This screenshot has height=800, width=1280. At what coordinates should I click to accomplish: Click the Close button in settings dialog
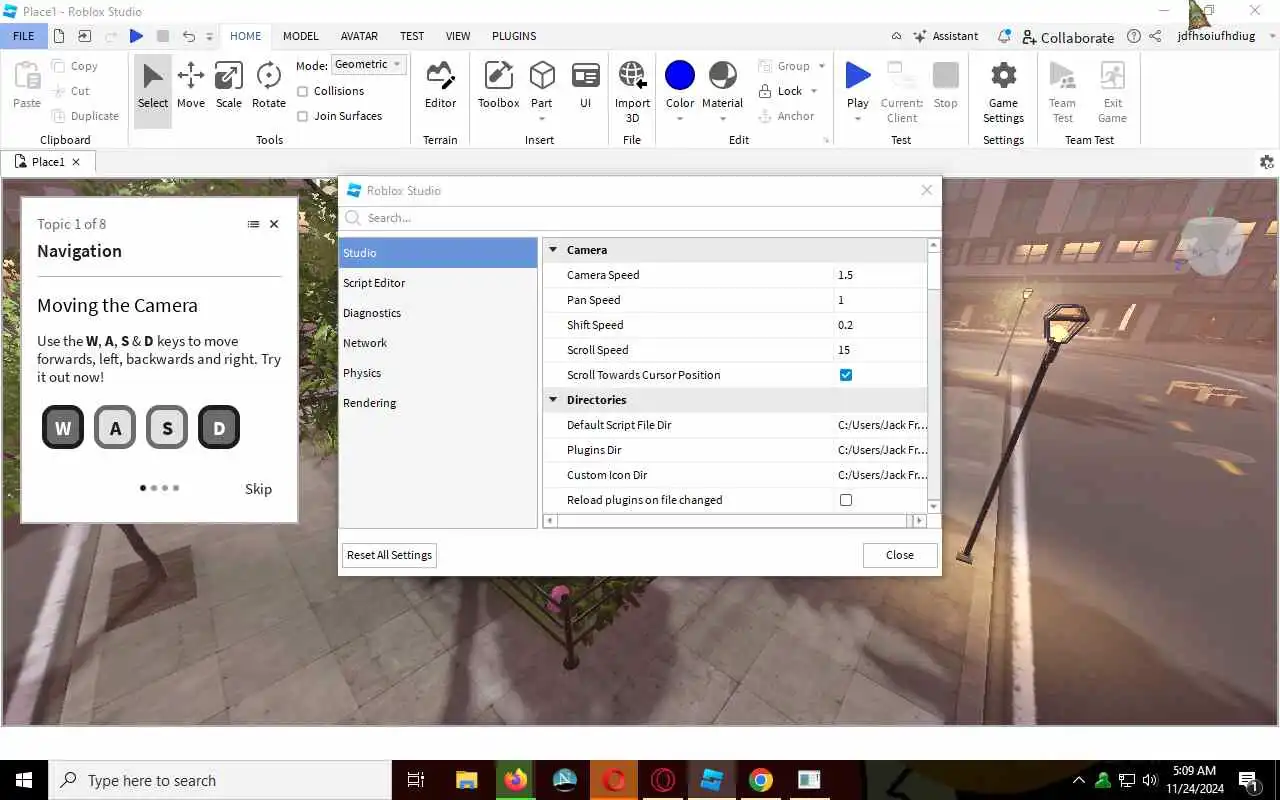pos(900,555)
